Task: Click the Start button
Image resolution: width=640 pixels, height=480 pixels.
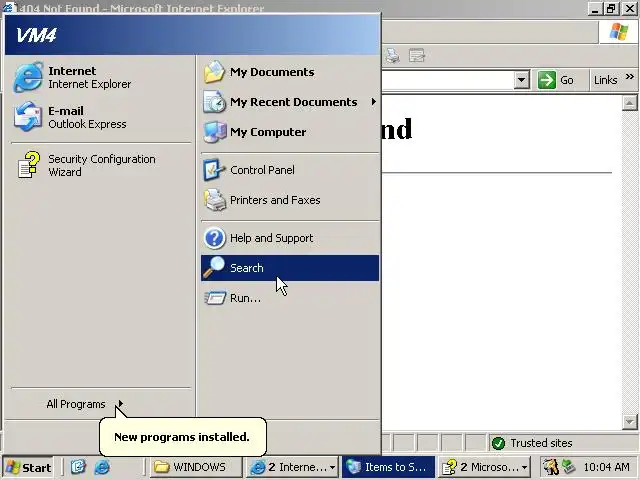Action: (x=29, y=467)
